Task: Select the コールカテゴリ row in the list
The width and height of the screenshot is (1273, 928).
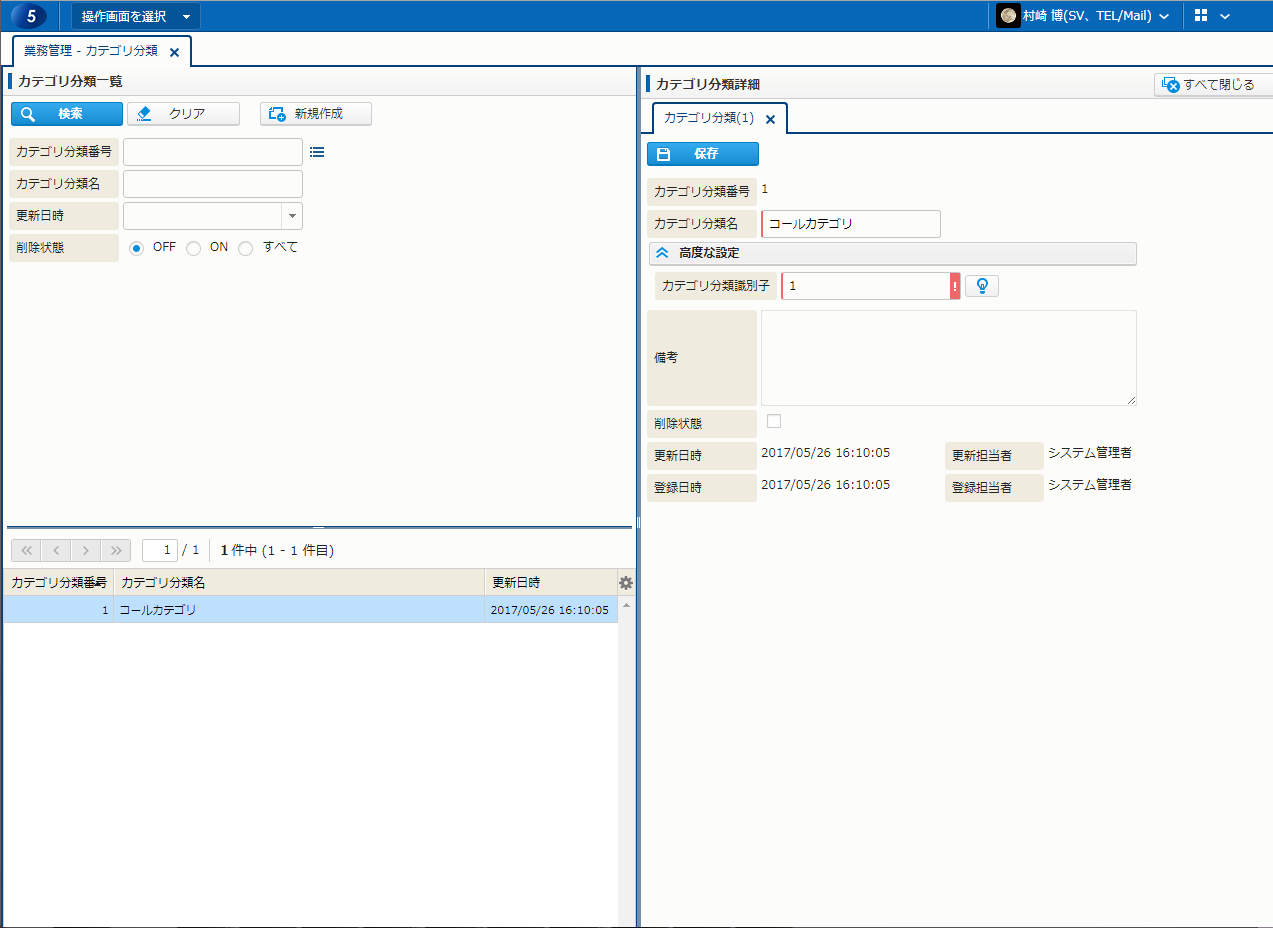Action: (x=300, y=610)
